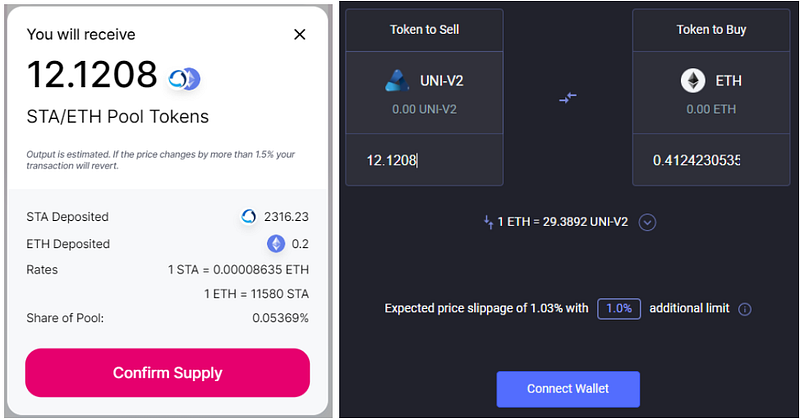This screenshot has width=800, height=419.
Task: Invert rate using arrows before 1 ETH
Action: tap(487, 222)
